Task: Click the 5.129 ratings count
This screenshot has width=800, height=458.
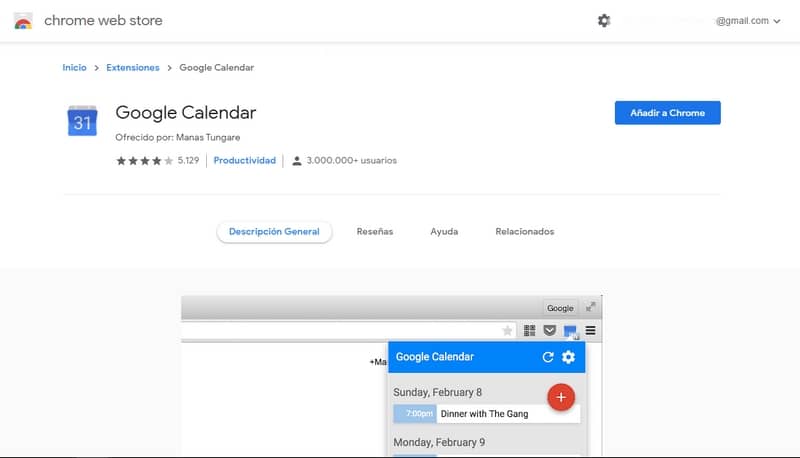Action: tap(188, 160)
